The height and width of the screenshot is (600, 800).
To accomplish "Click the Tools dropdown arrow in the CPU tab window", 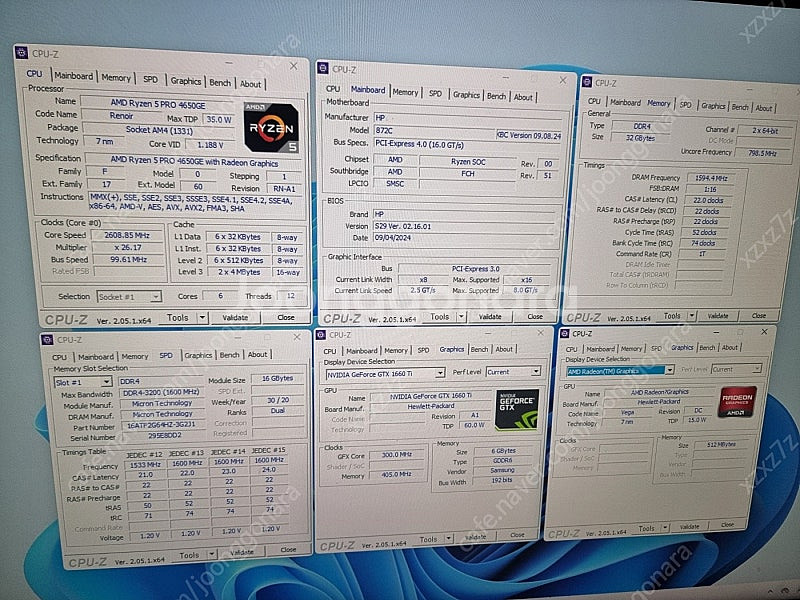I will pyautogui.click(x=203, y=318).
